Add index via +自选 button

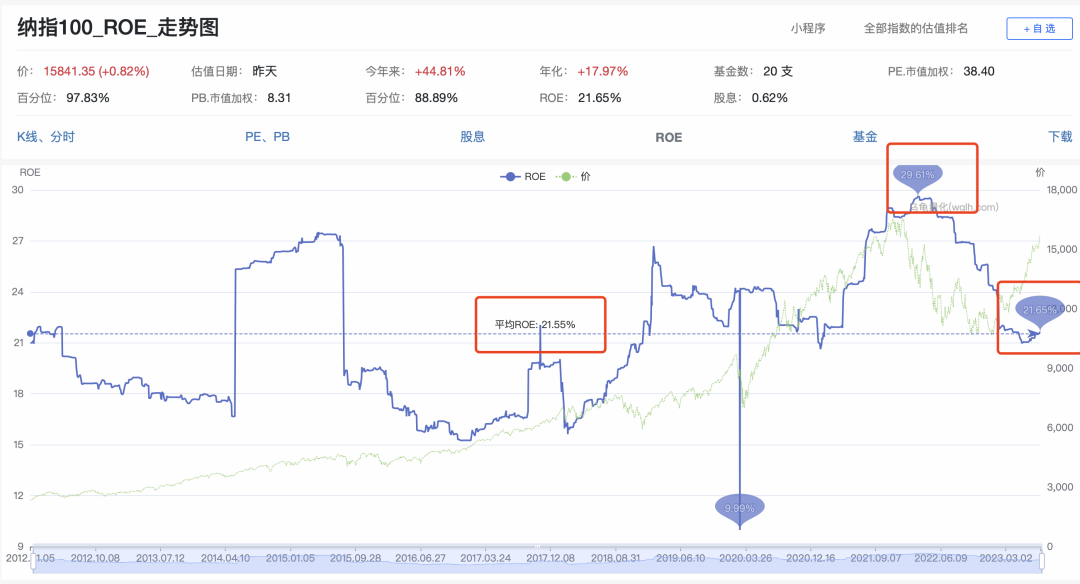(x=1038, y=29)
